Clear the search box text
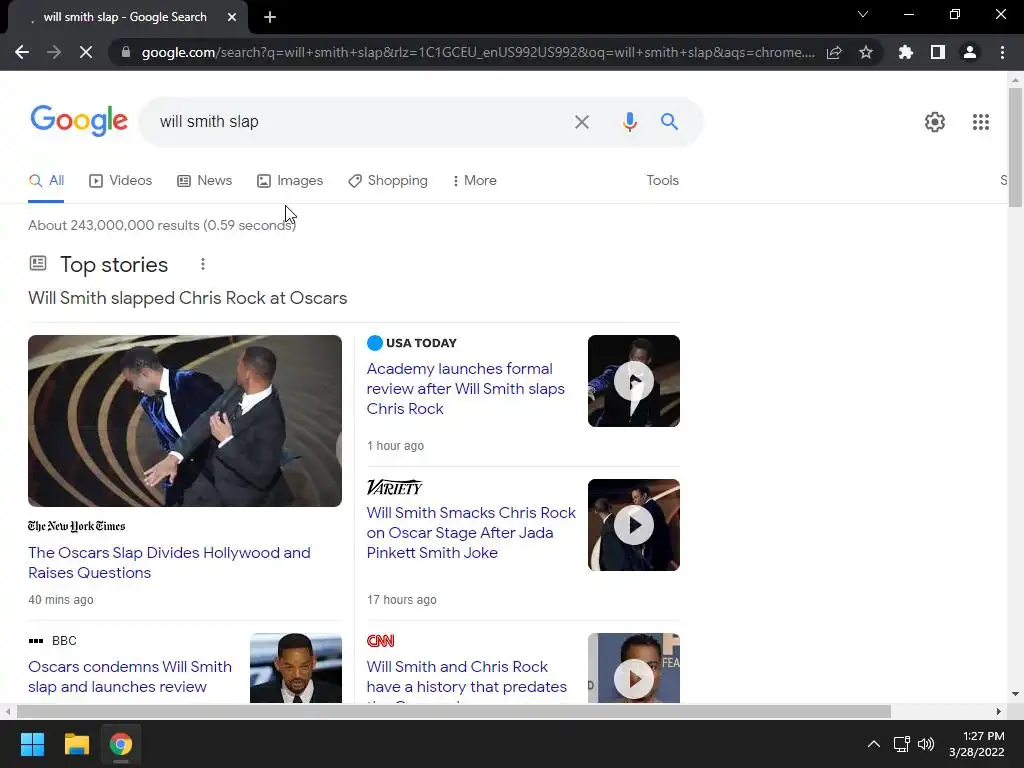Image resolution: width=1024 pixels, height=768 pixels. point(581,121)
